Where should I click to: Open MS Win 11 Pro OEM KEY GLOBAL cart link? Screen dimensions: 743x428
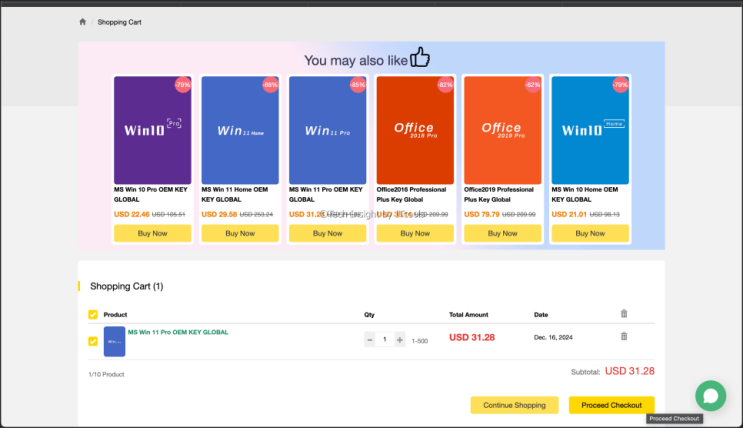(x=178, y=332)
